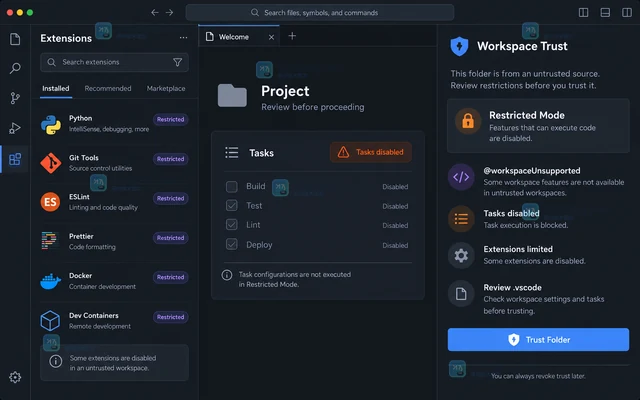
Task: Open the Extensions panel more actions ellipsis
Action: 183,38
